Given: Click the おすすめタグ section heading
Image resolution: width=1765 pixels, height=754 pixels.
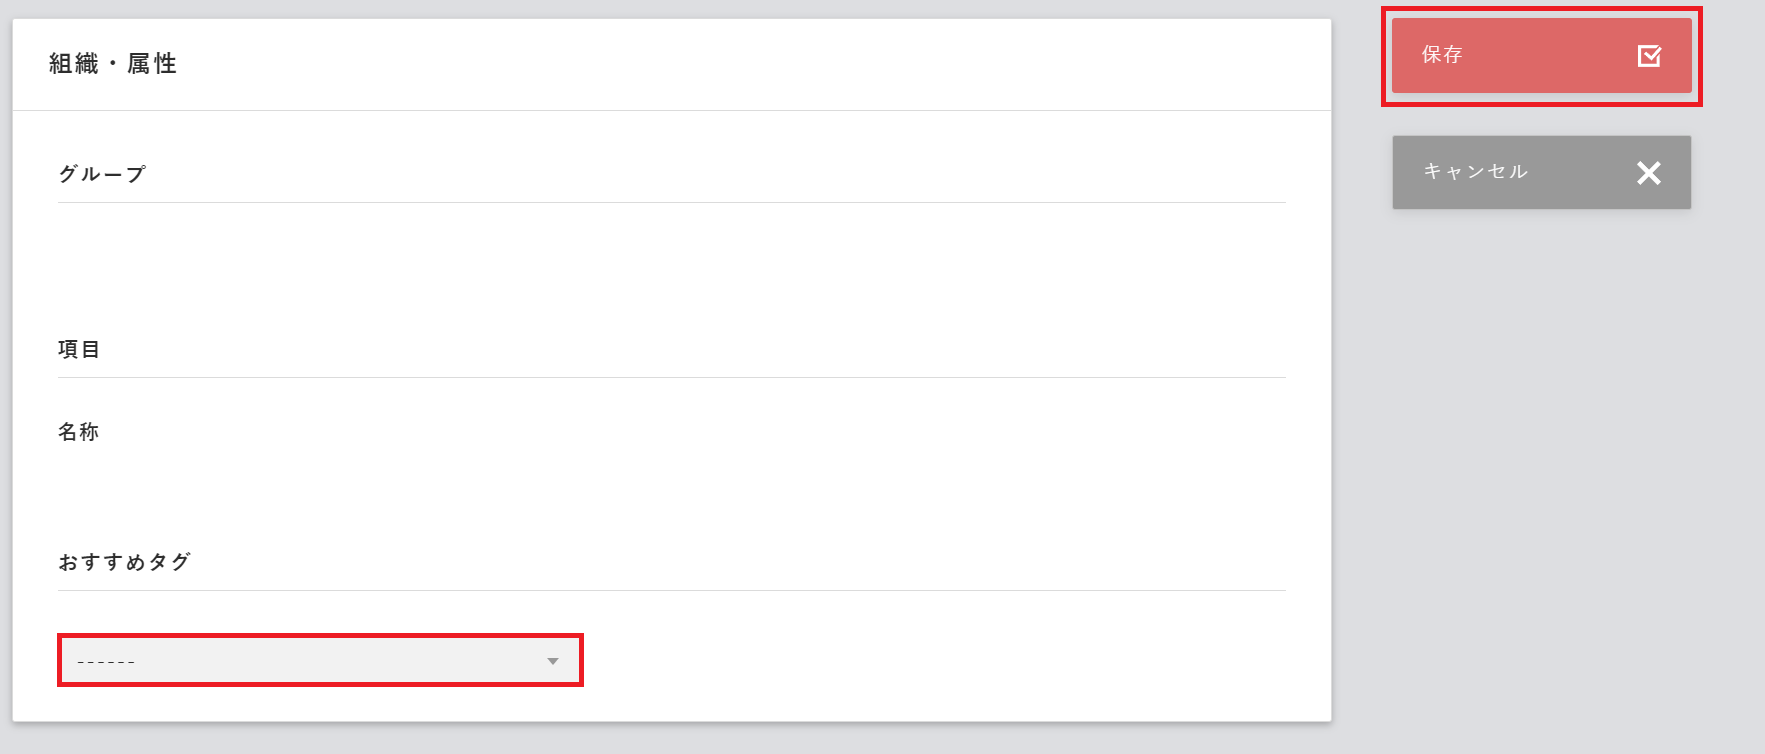Looking at the screenshot, I should point(124,562).
